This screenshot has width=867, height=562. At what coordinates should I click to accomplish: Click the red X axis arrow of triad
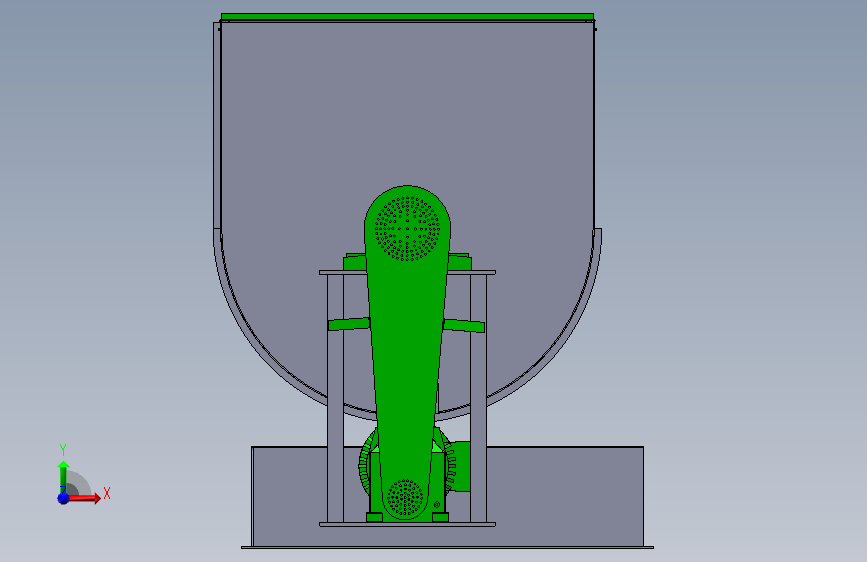click(84, 498)
